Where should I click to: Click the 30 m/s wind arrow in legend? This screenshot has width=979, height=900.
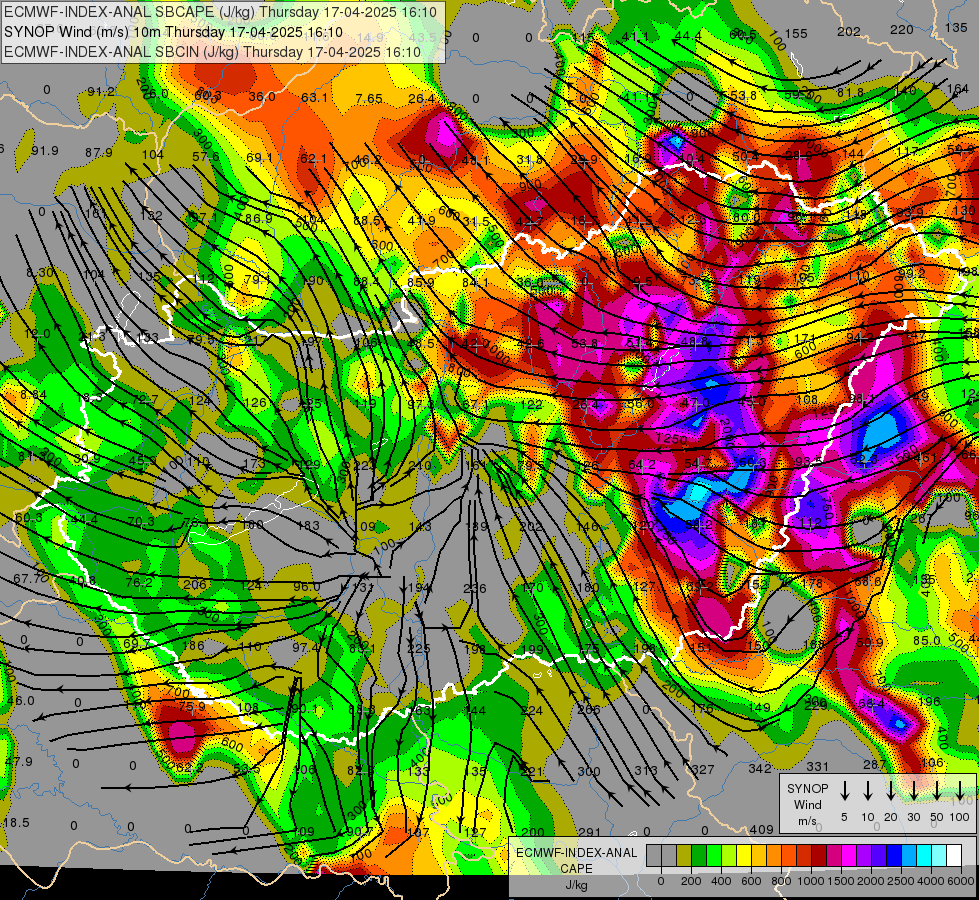(x=914, y=790)
